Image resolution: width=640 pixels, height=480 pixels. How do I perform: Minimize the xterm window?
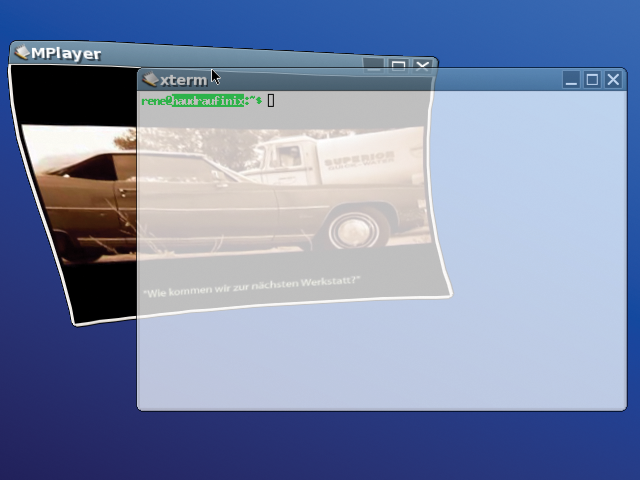571,79
